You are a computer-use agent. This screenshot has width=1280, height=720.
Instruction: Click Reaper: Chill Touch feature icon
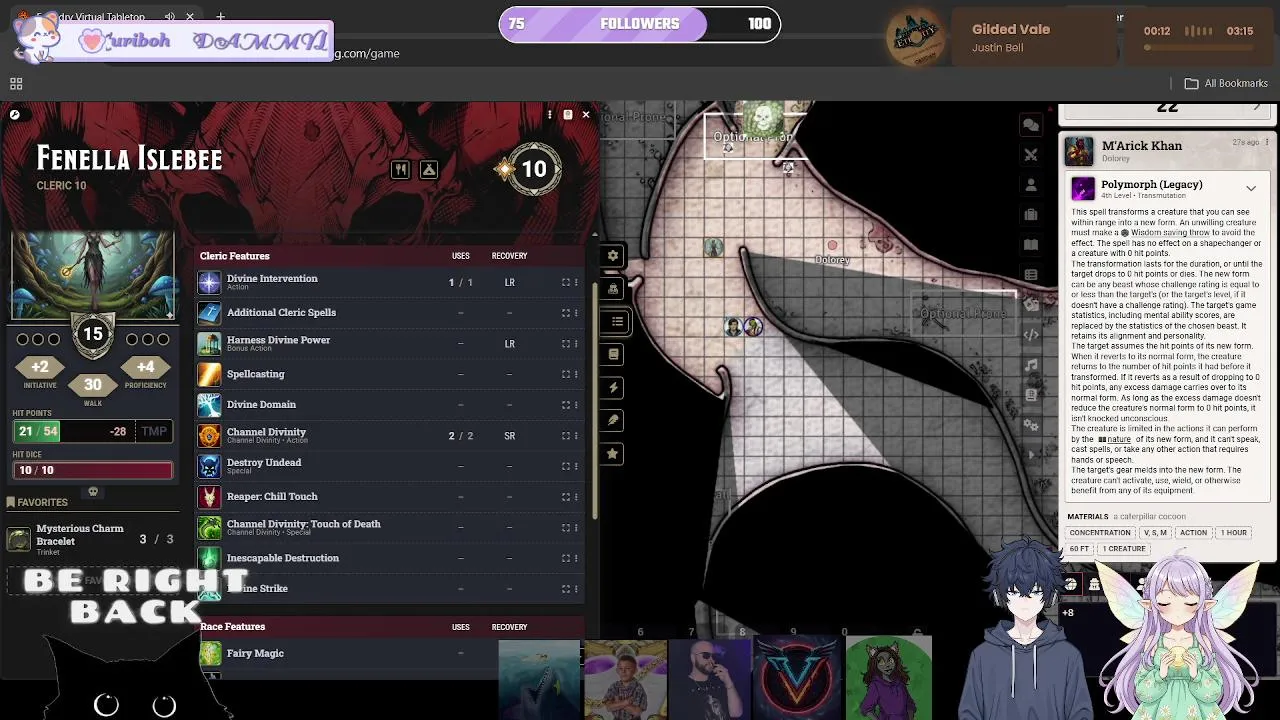(209, 497)
